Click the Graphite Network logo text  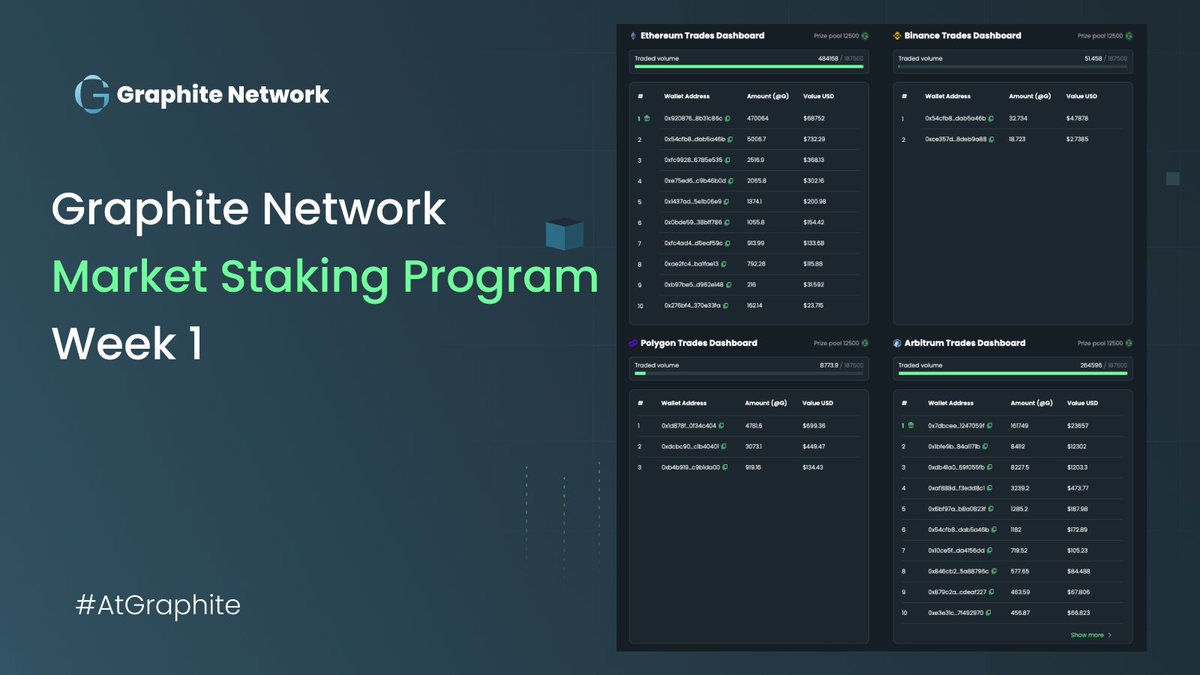pos(223,95)
